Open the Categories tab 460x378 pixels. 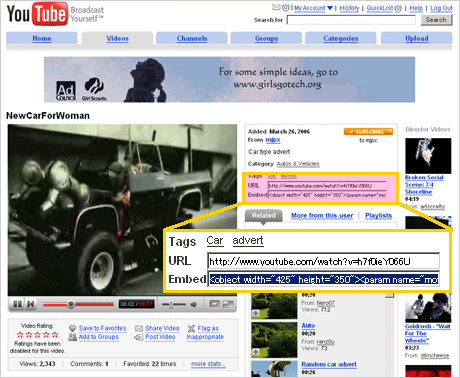click(341, 38)
